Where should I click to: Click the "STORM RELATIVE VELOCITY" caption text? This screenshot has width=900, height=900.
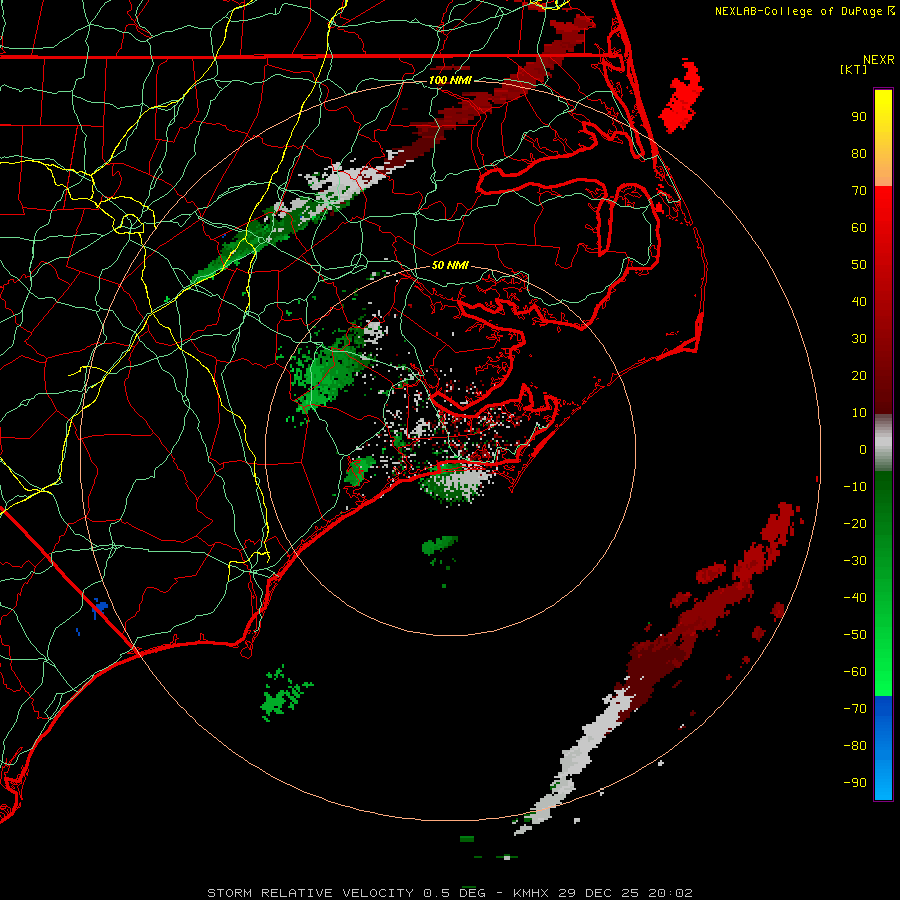click(x=310, y=893)
